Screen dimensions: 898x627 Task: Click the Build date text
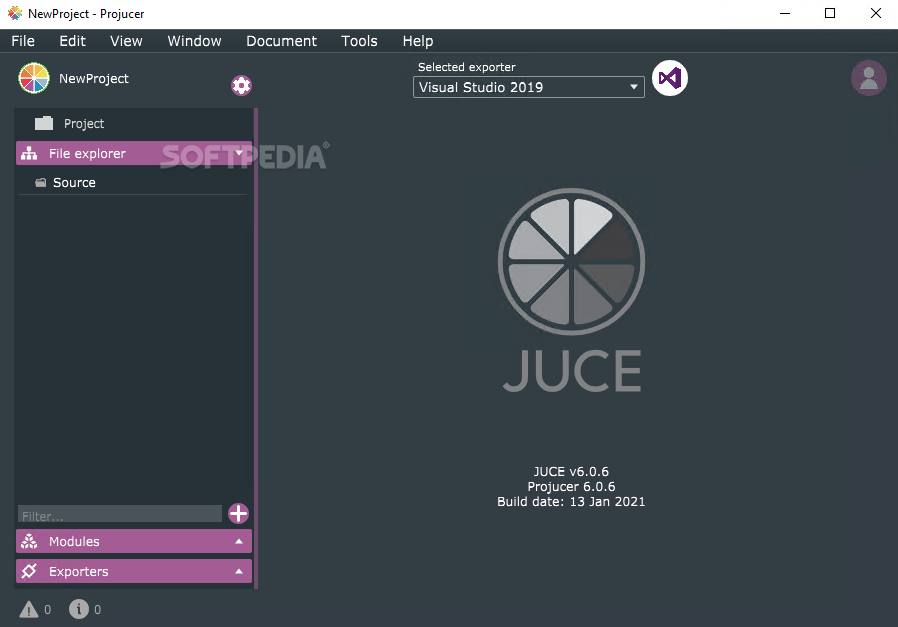(x=571, y=502)
